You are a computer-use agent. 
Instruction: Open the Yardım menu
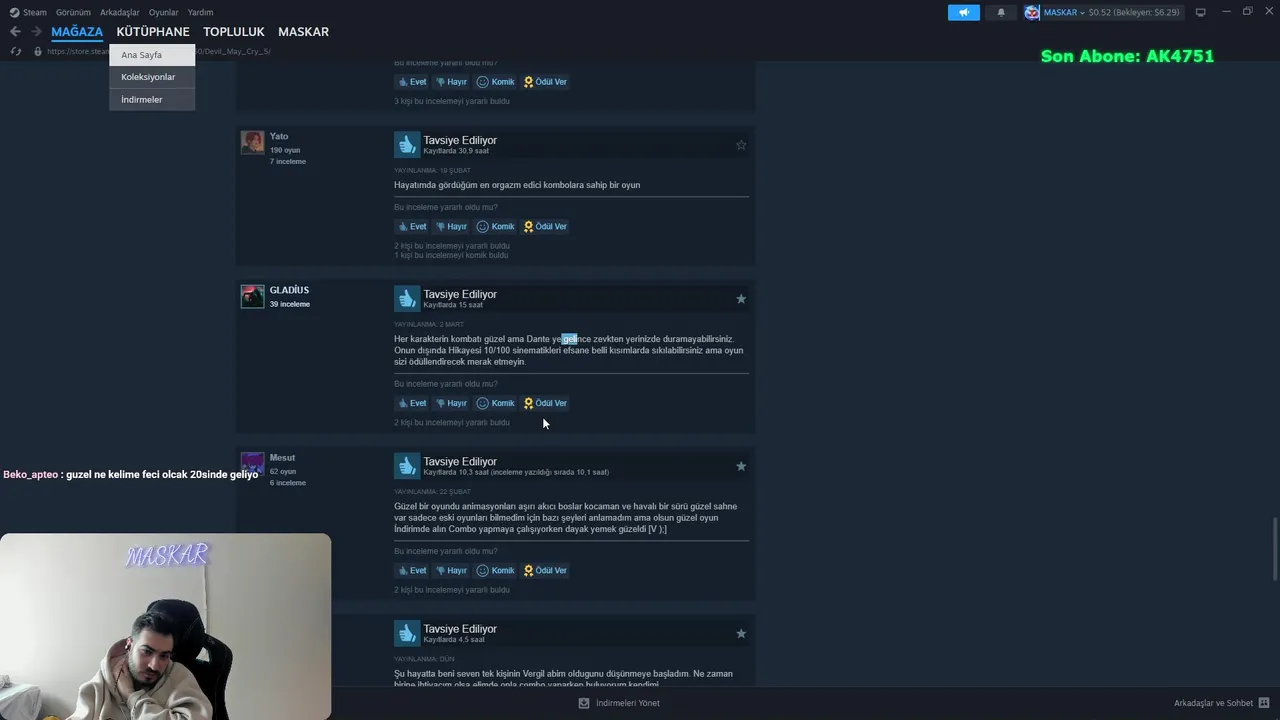201,12
